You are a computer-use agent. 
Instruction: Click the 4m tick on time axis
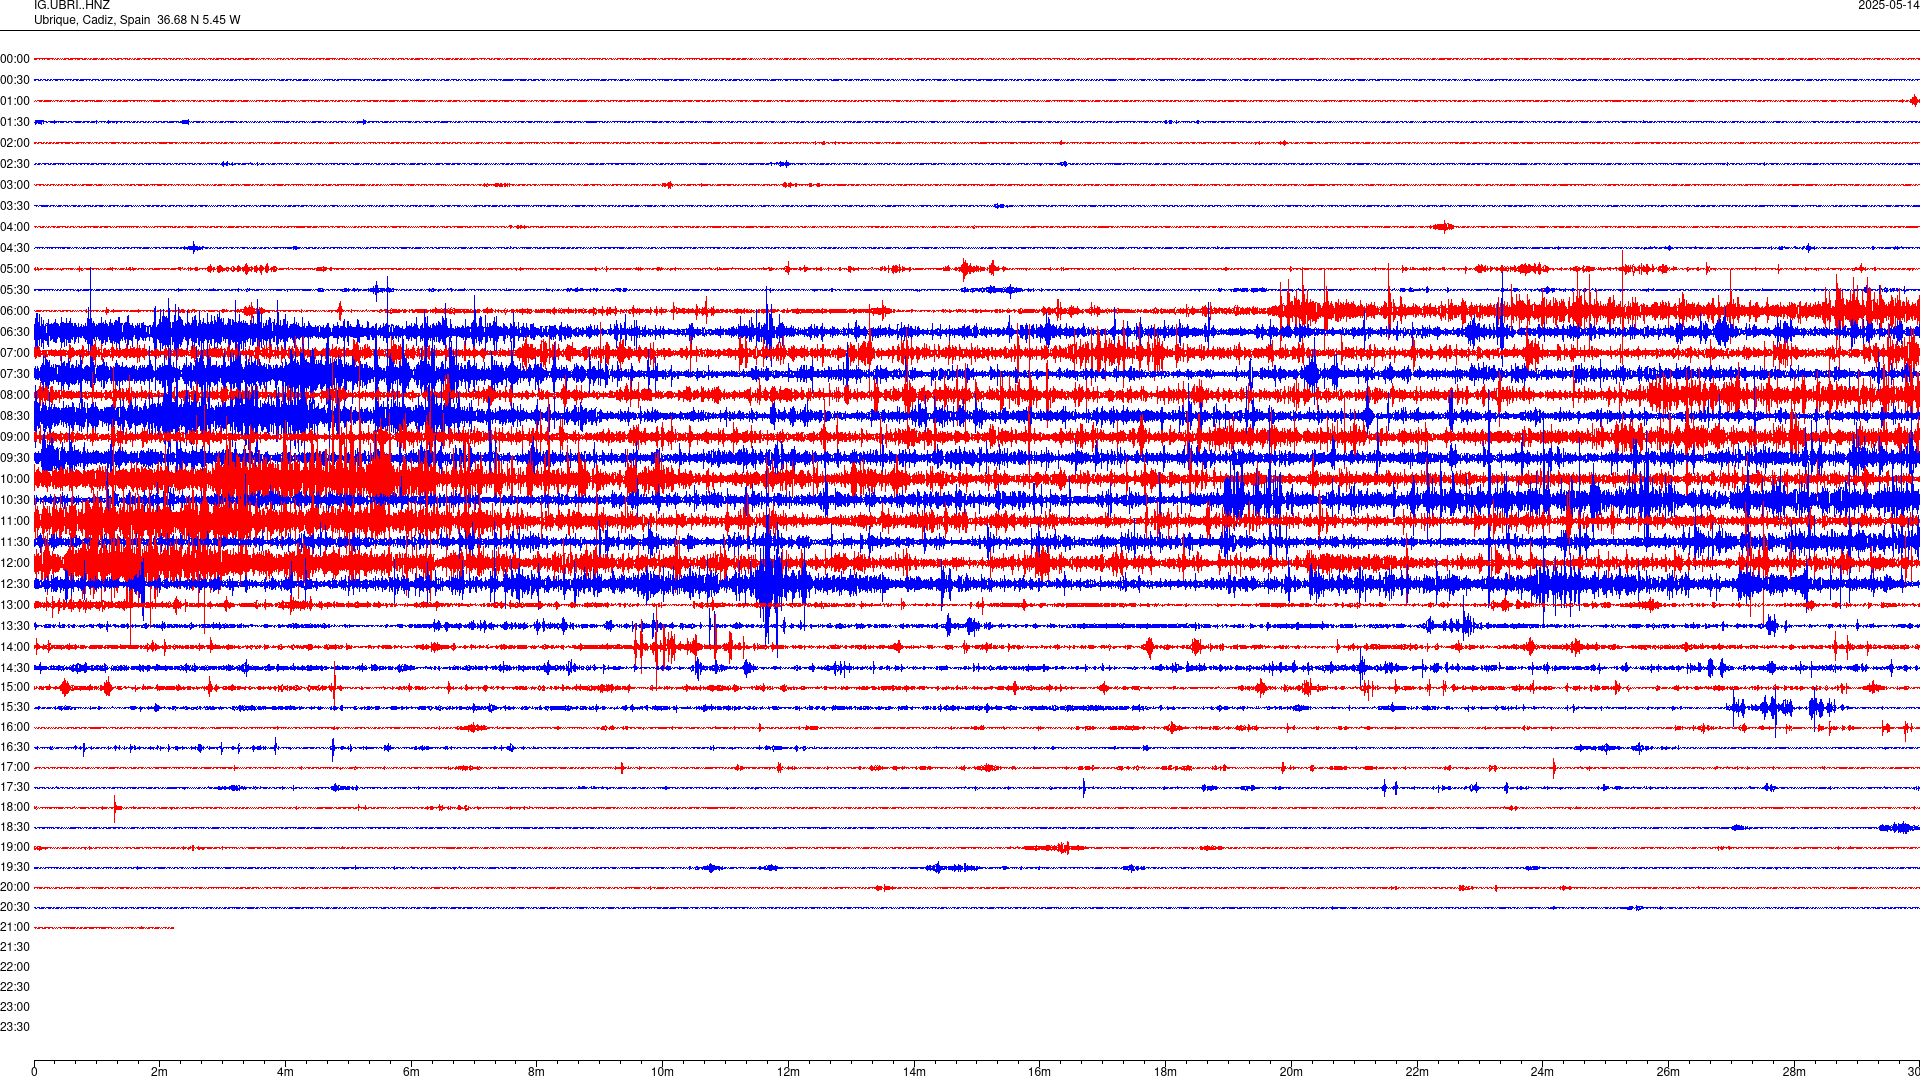285,1072
